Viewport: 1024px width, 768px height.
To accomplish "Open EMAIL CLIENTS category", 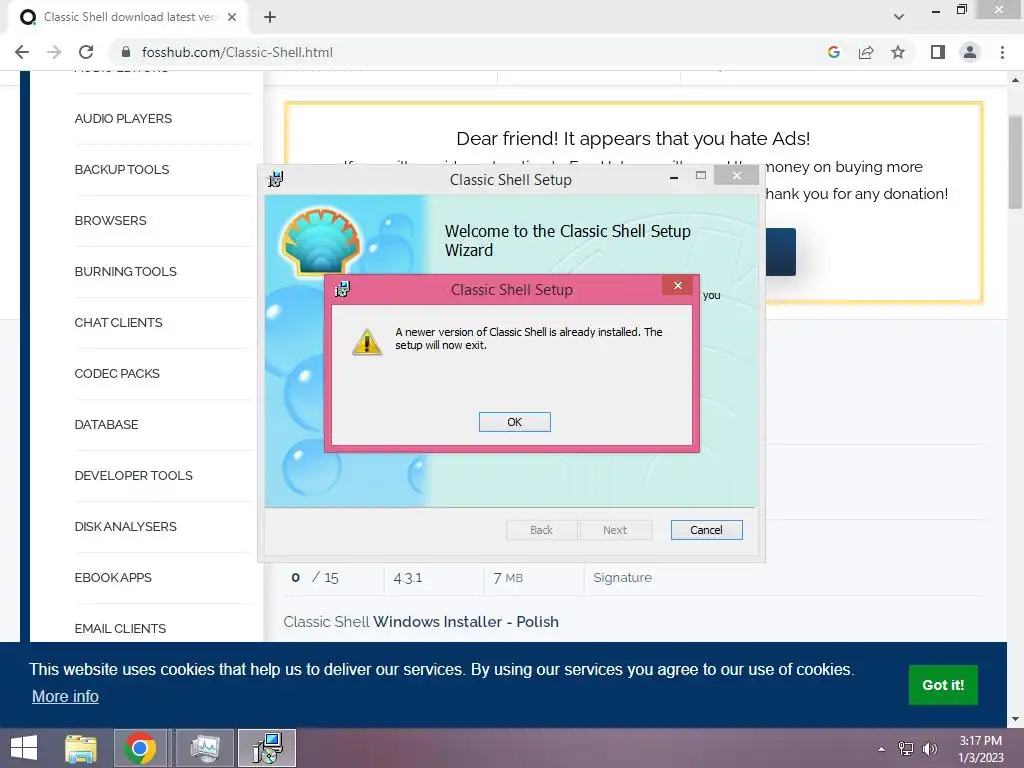I will (x=120, y=628).
